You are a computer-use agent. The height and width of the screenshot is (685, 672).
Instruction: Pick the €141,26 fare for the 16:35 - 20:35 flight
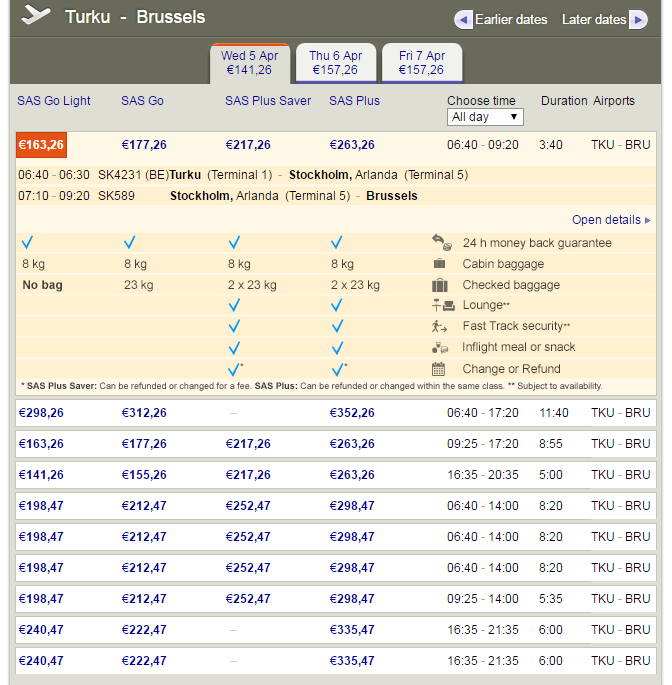[x=40, y=475]
